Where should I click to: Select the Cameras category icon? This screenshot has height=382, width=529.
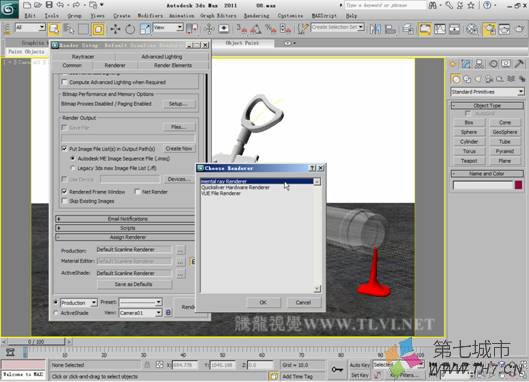click(489, 79)
